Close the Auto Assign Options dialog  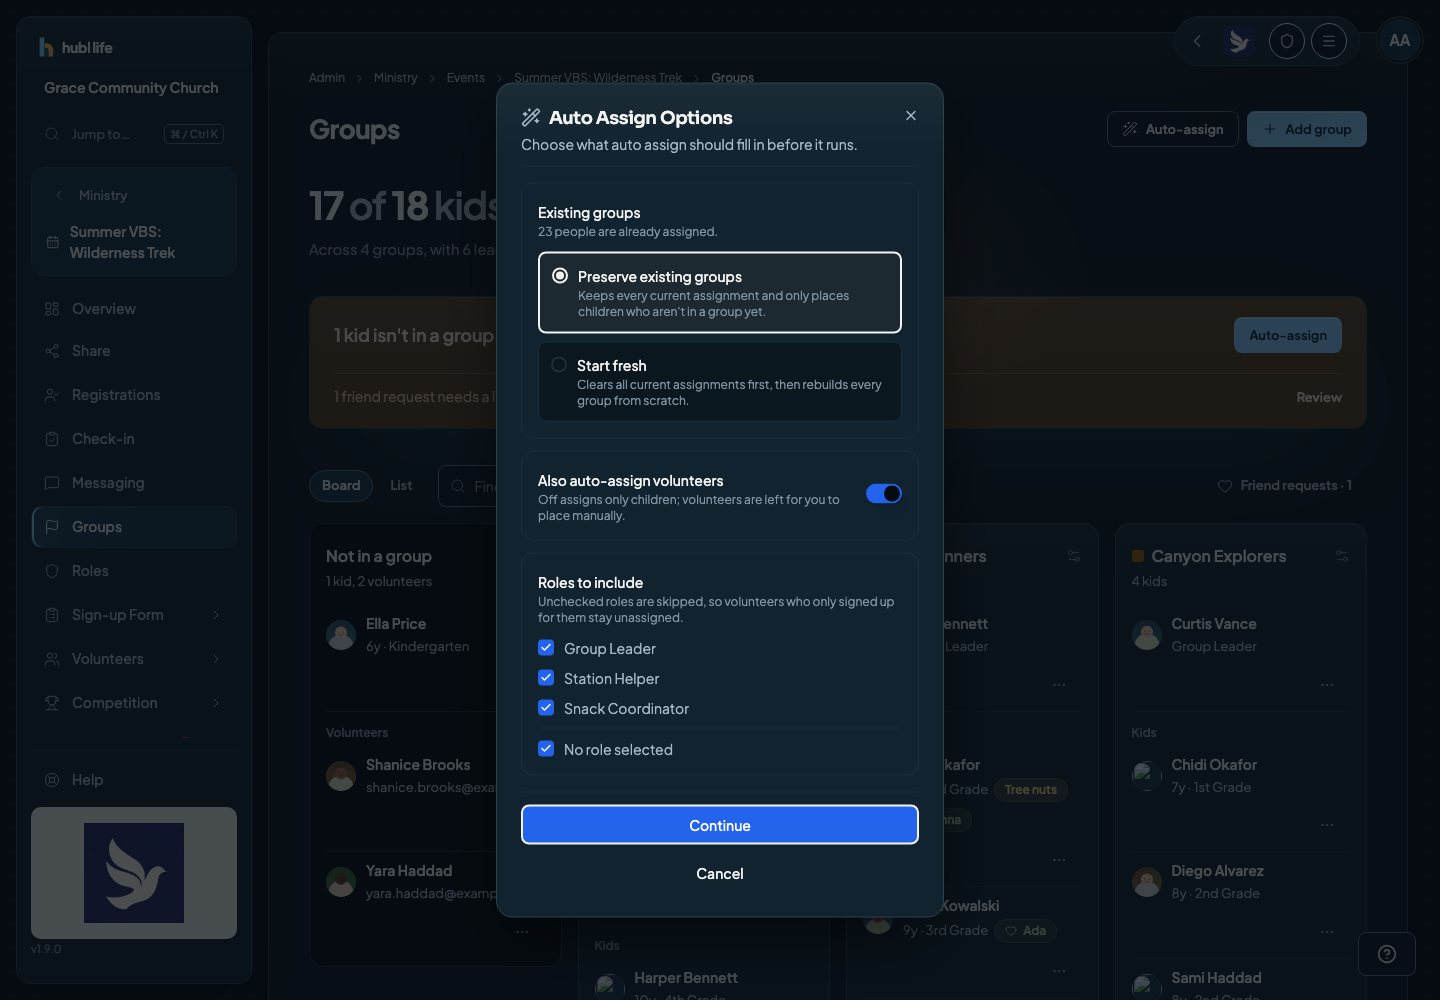911,116
